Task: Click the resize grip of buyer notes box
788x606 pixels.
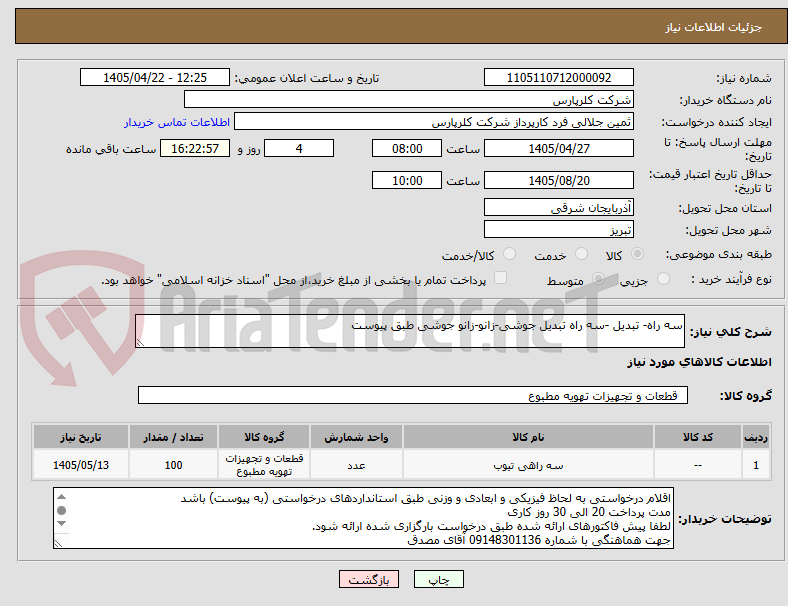Action: 58,543
